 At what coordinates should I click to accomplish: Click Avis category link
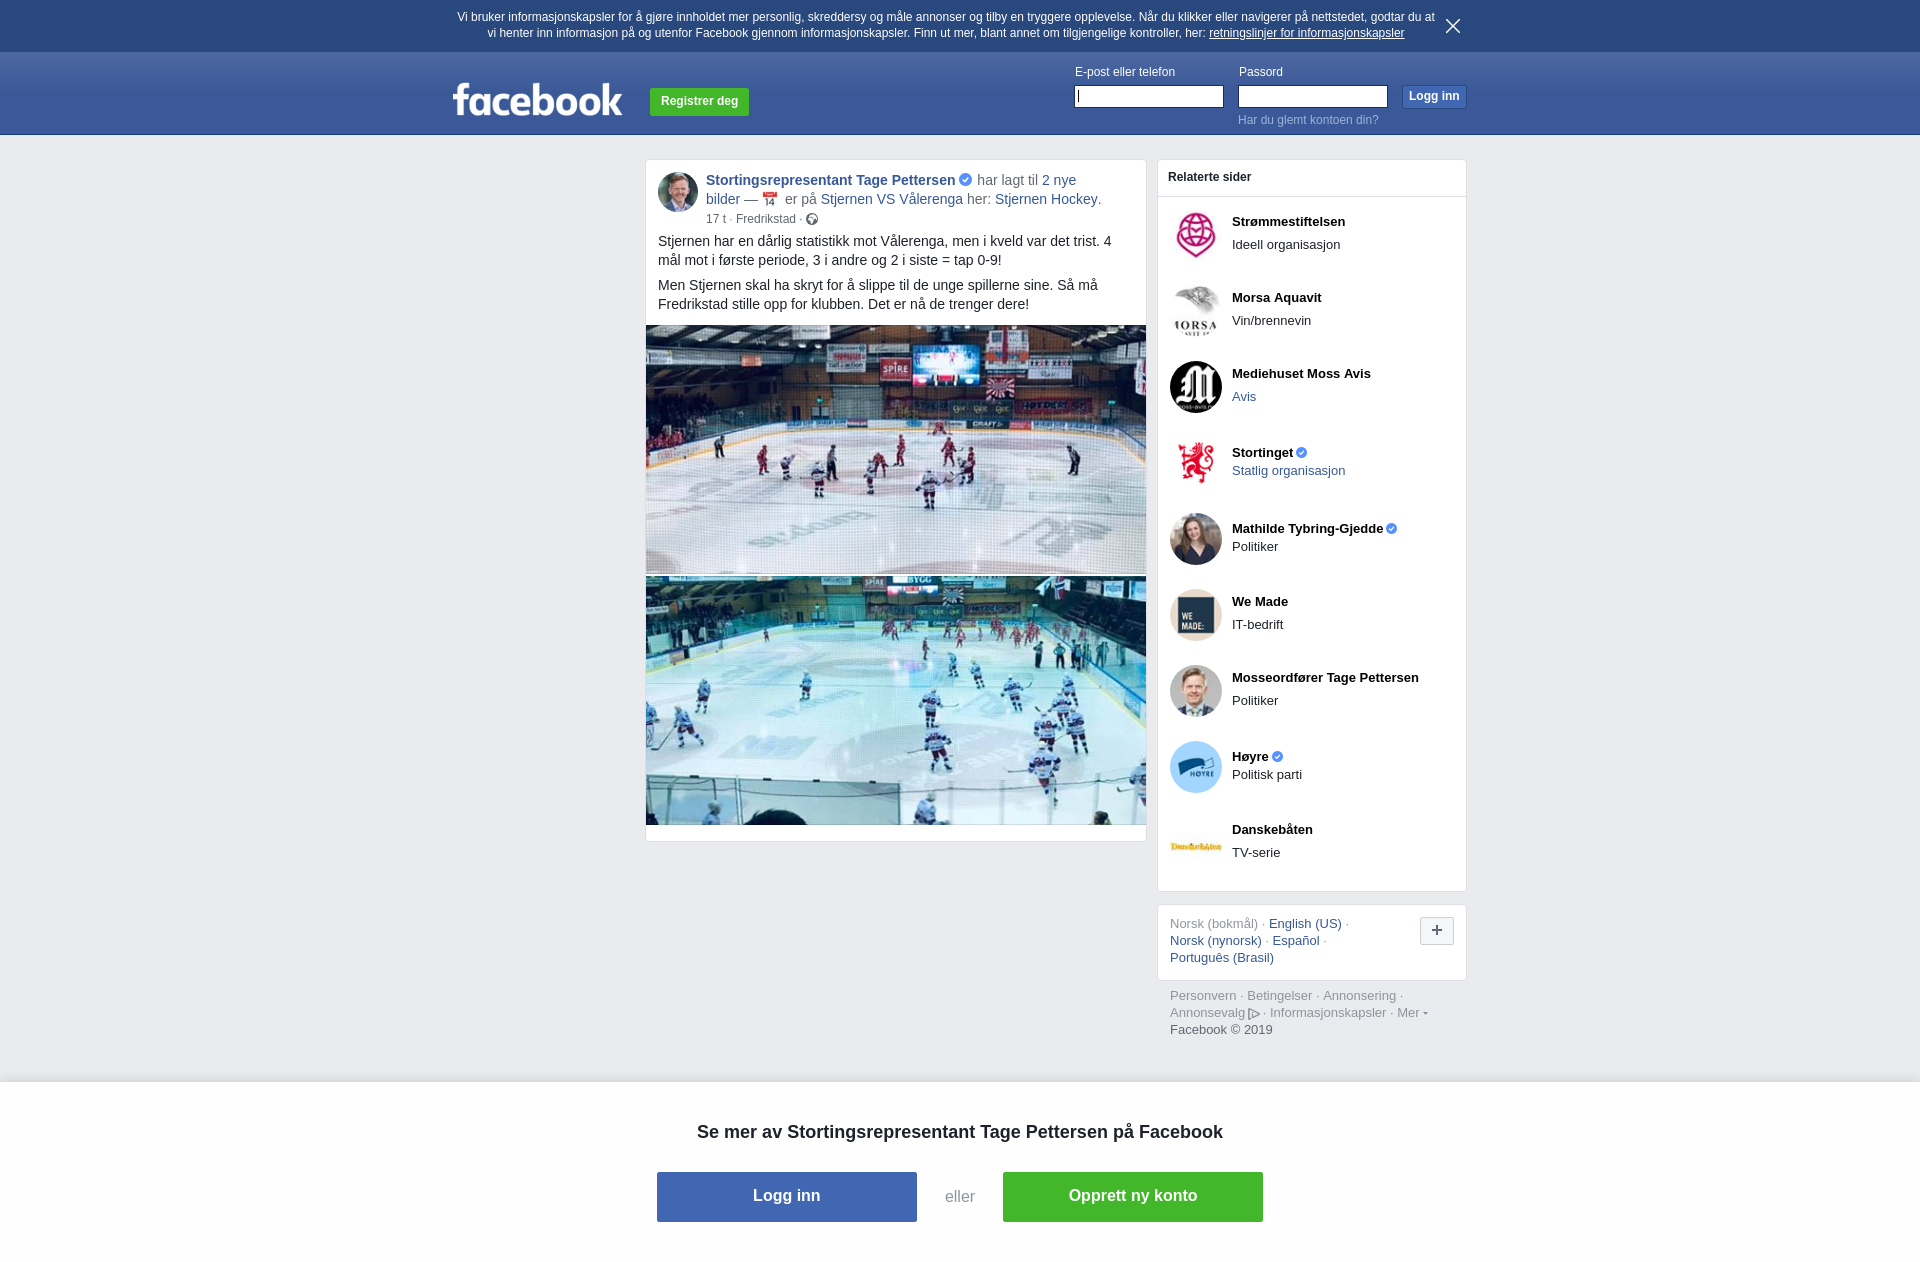[x=1244, y=397]
